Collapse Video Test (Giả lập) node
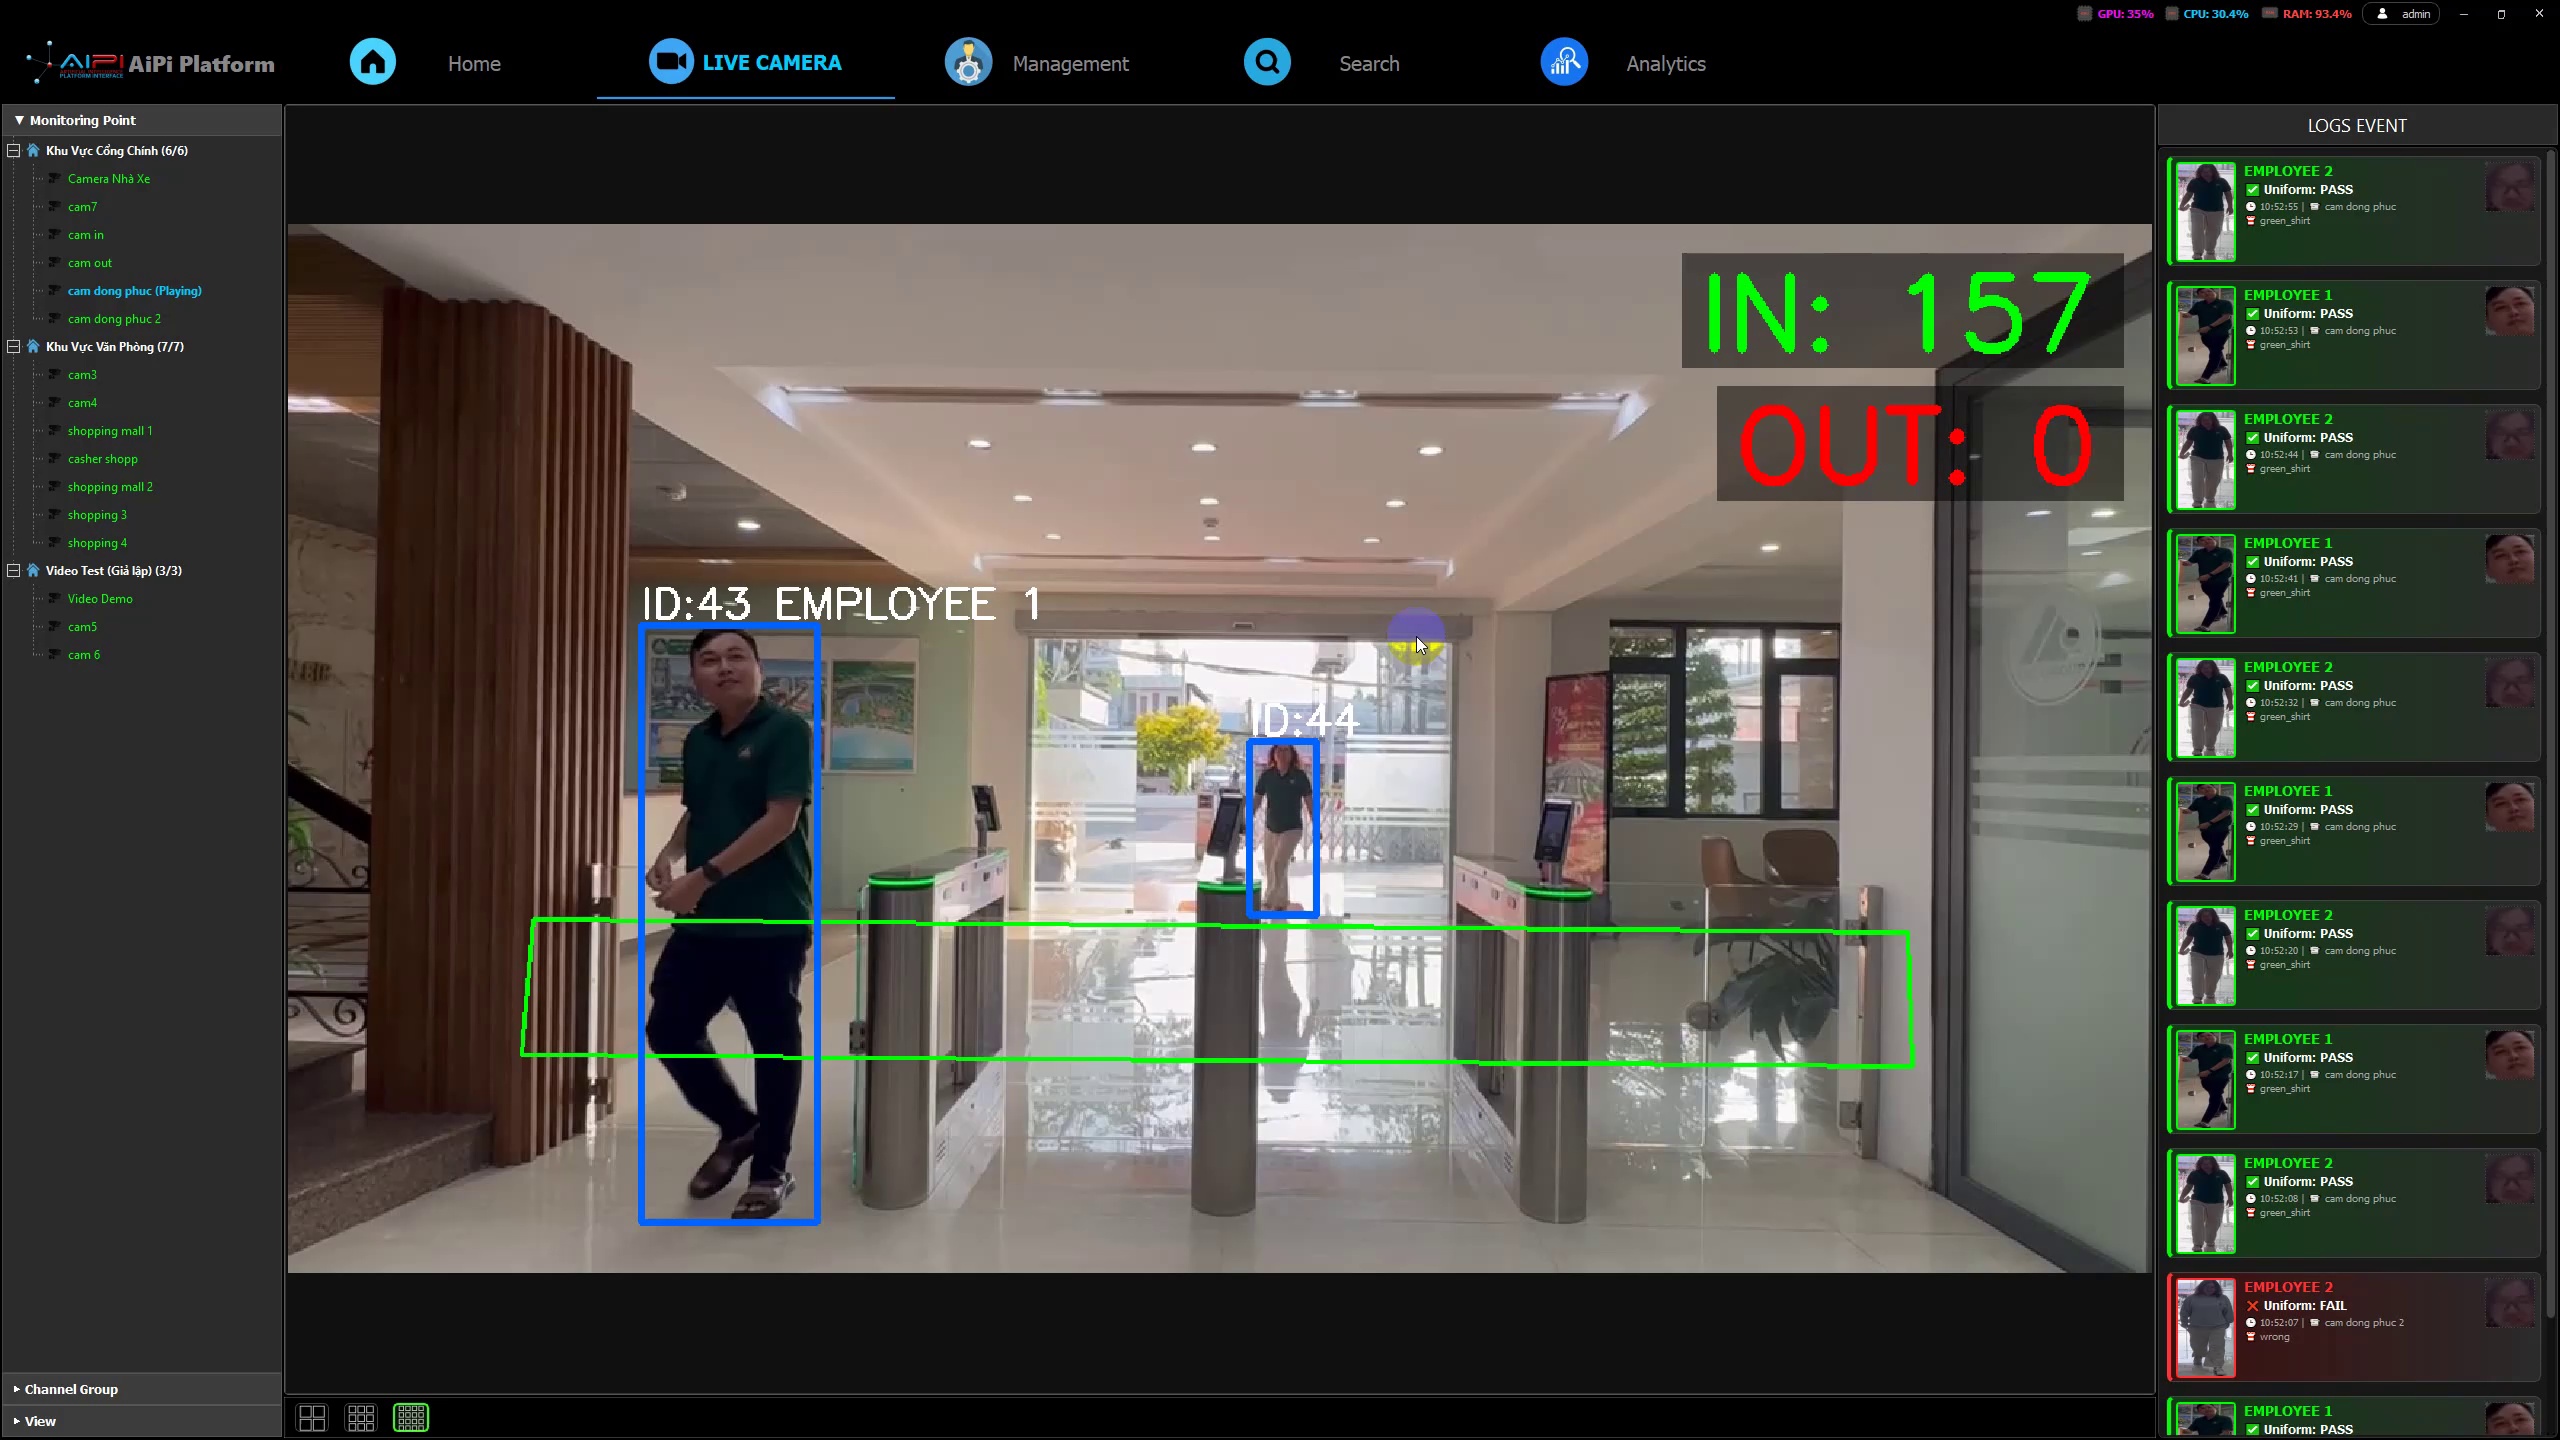This screenshot has height=1440, width=2560. tap(14, 571)
